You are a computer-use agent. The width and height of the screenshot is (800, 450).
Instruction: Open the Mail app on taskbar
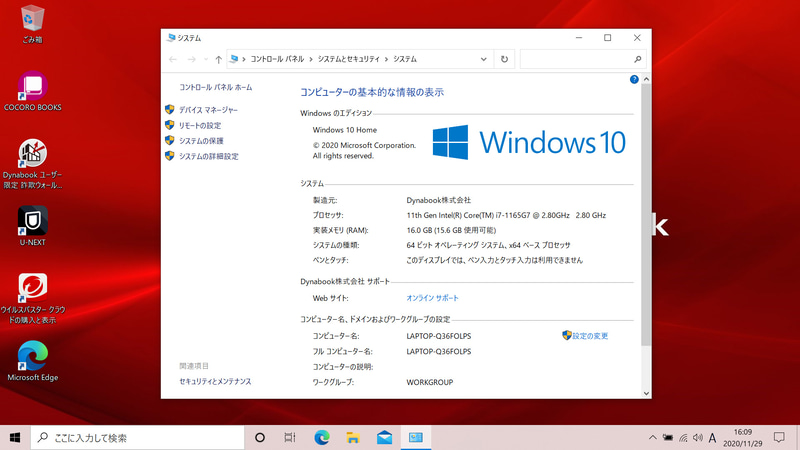384,438
